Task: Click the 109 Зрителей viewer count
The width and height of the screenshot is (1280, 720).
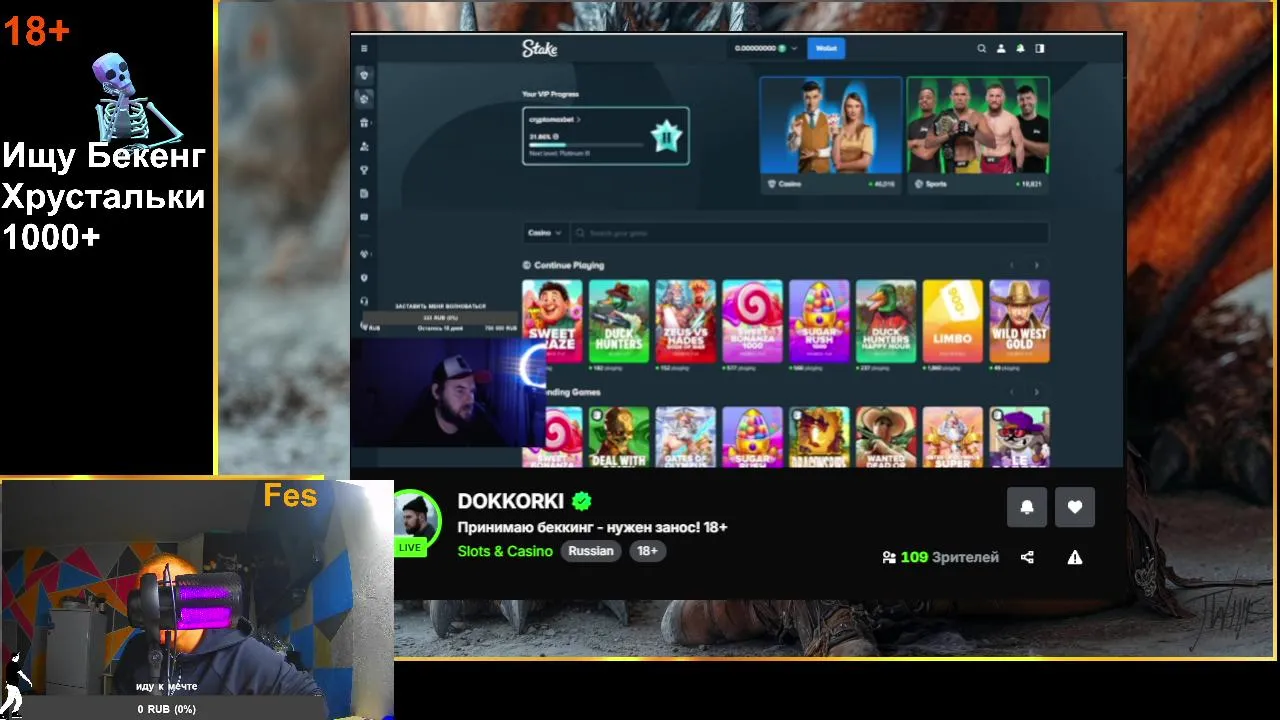Action: pyautogui.click(x=940, y=557)
